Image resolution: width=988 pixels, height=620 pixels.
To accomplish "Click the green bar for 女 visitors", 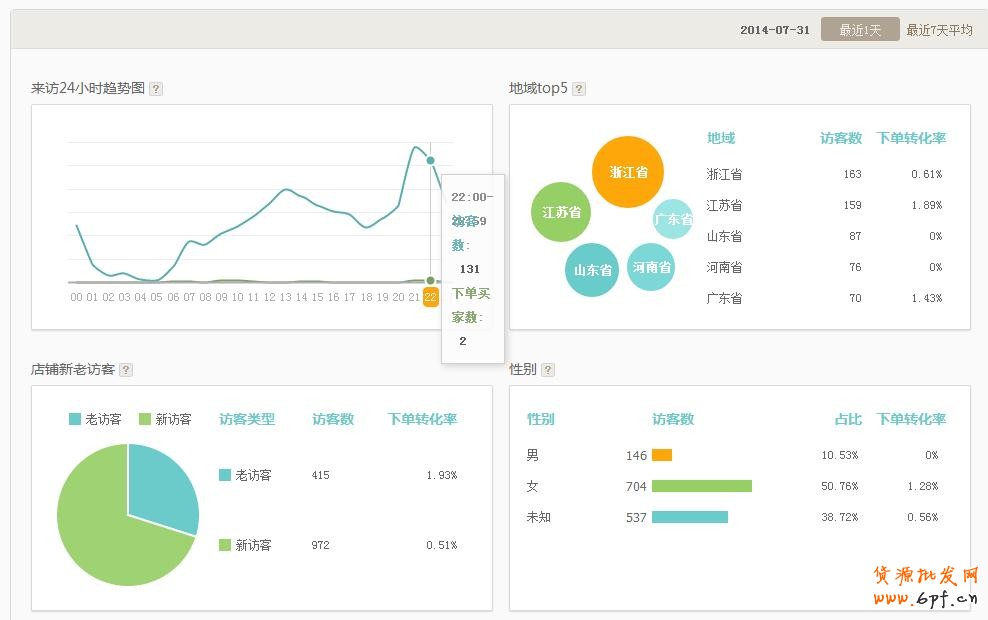I will (x=700, y=486).
